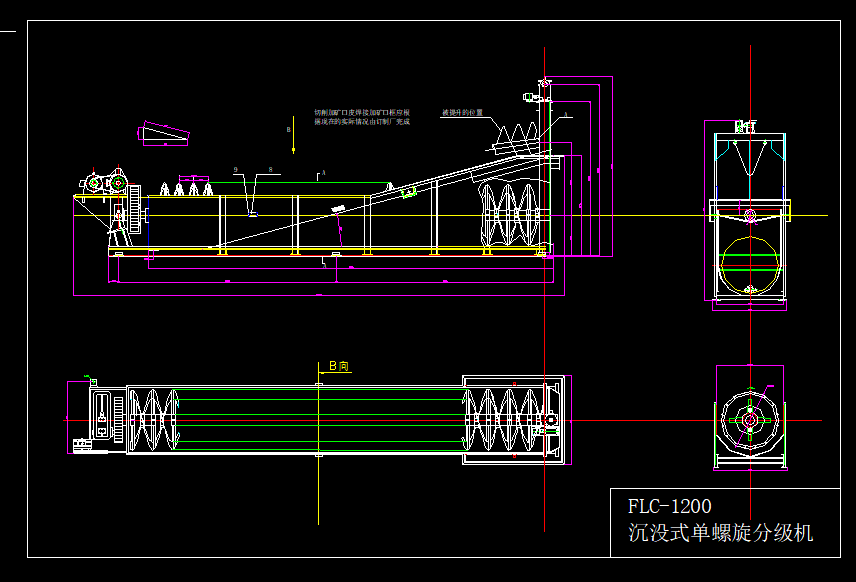The height and width of the screenshot is (582, 856).
Task: Select the 被提升的位置 annotation
Action: point(462,112)
